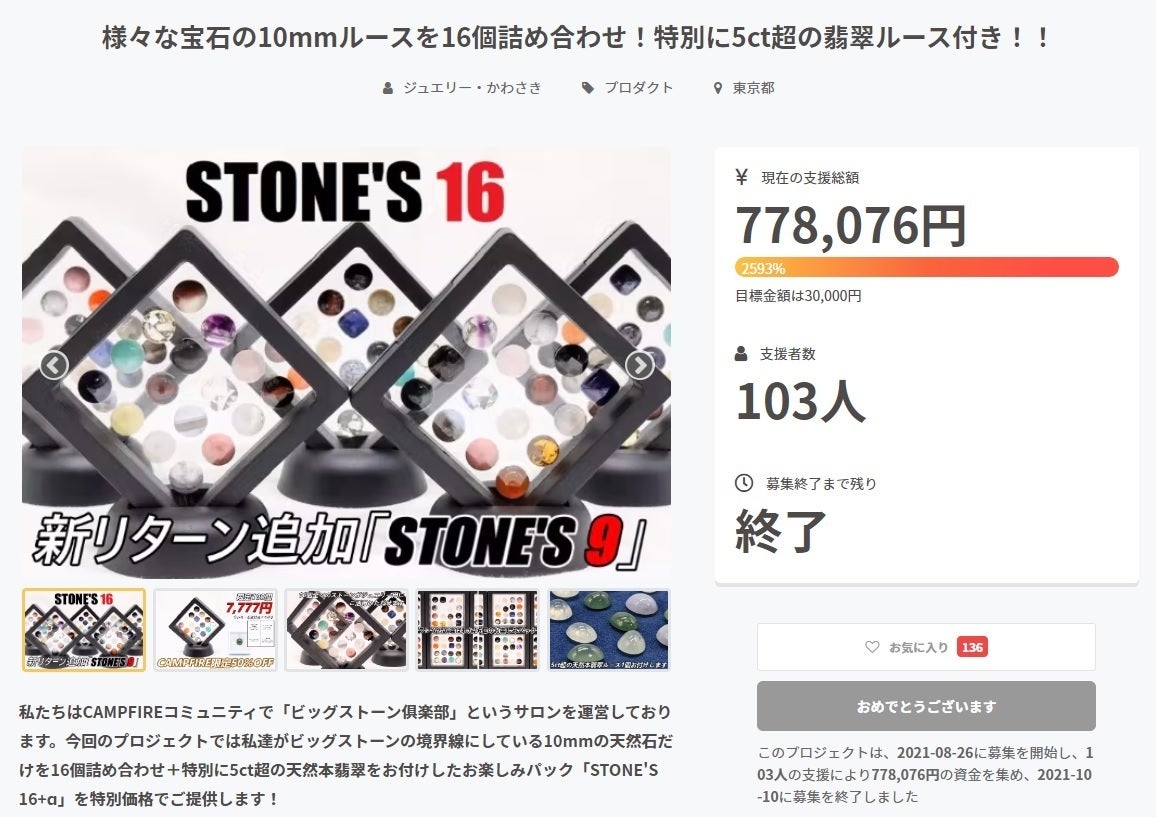Click the location pin icon beside 東京都
The height and width of the screenshot is (817, 1156).
click(717, 88)
